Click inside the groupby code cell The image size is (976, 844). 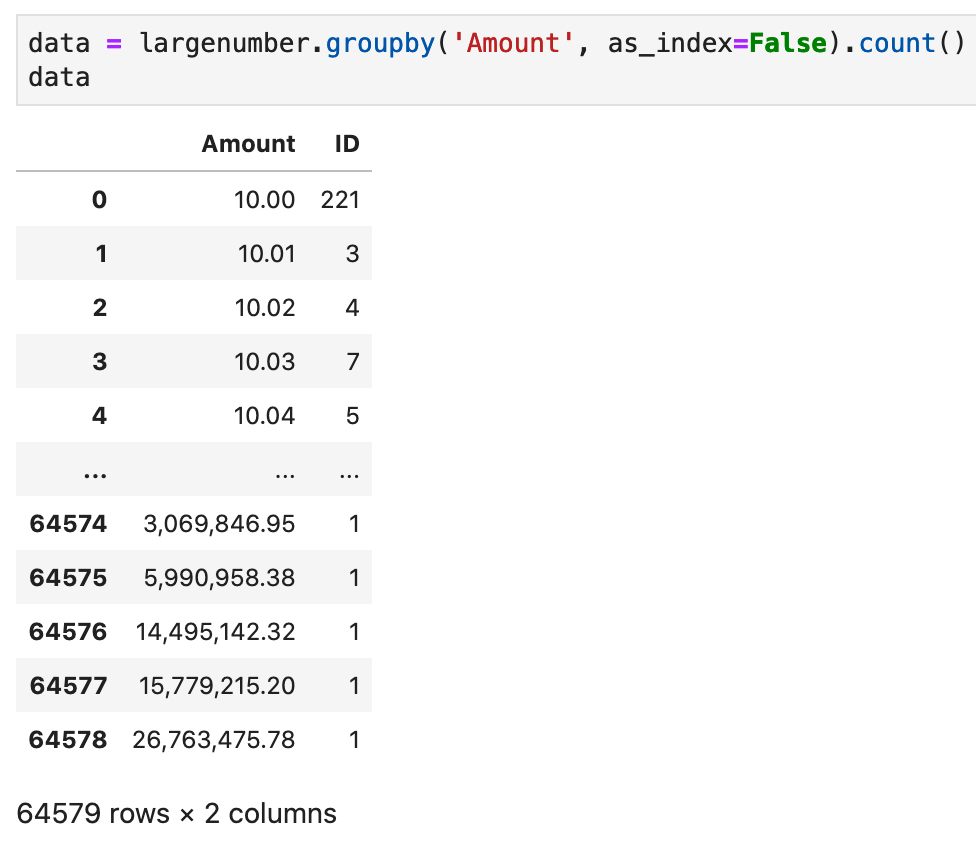coord(496,60)
